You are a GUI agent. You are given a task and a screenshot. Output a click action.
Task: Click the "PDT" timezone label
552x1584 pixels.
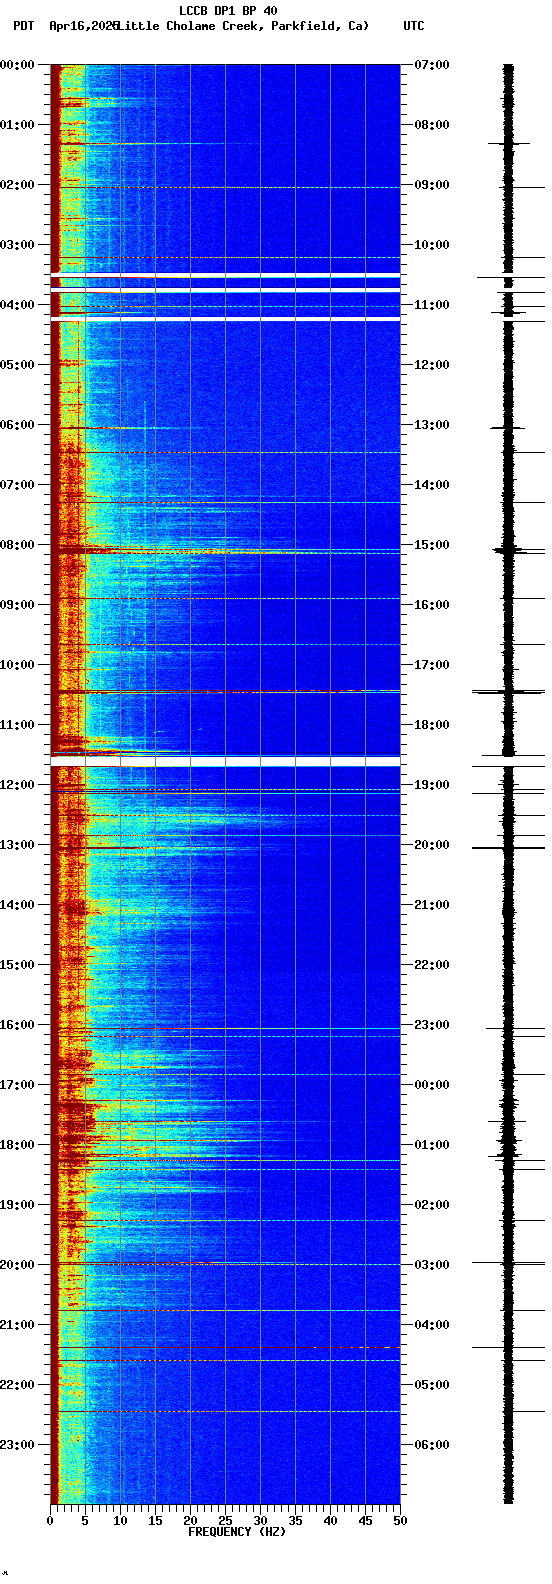23,26
